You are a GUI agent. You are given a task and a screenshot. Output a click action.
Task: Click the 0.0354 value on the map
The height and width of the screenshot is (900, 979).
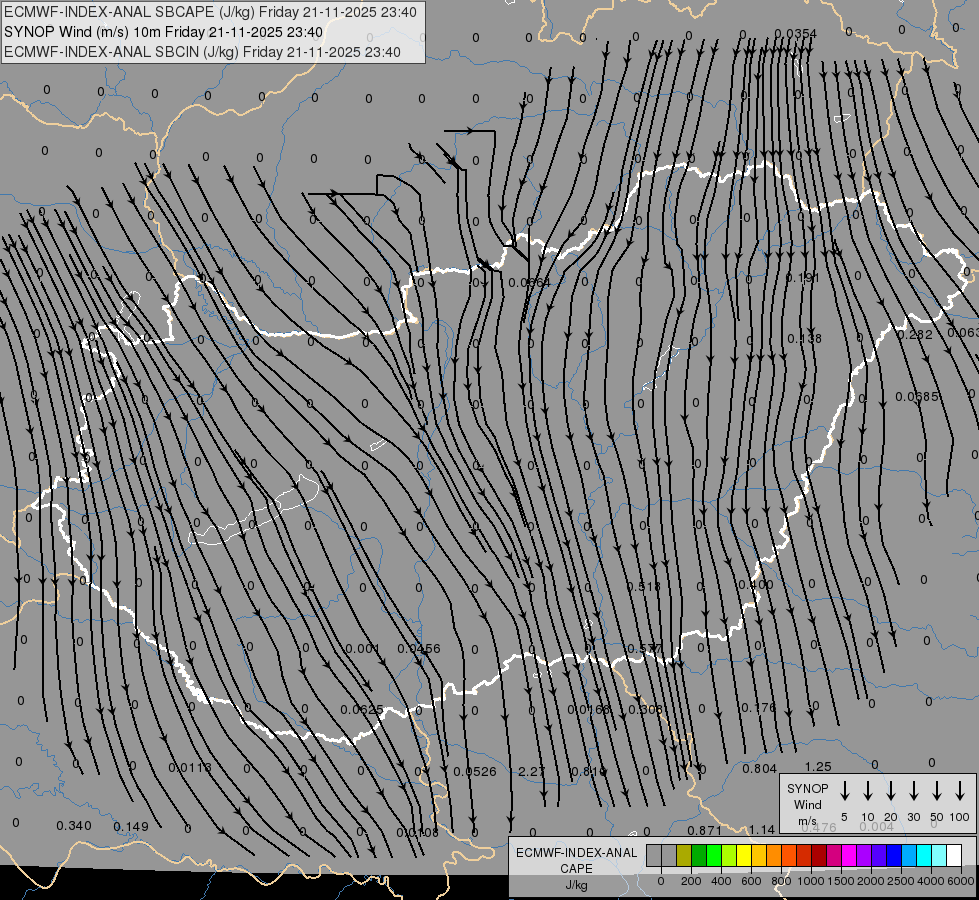tap(795, 33)
